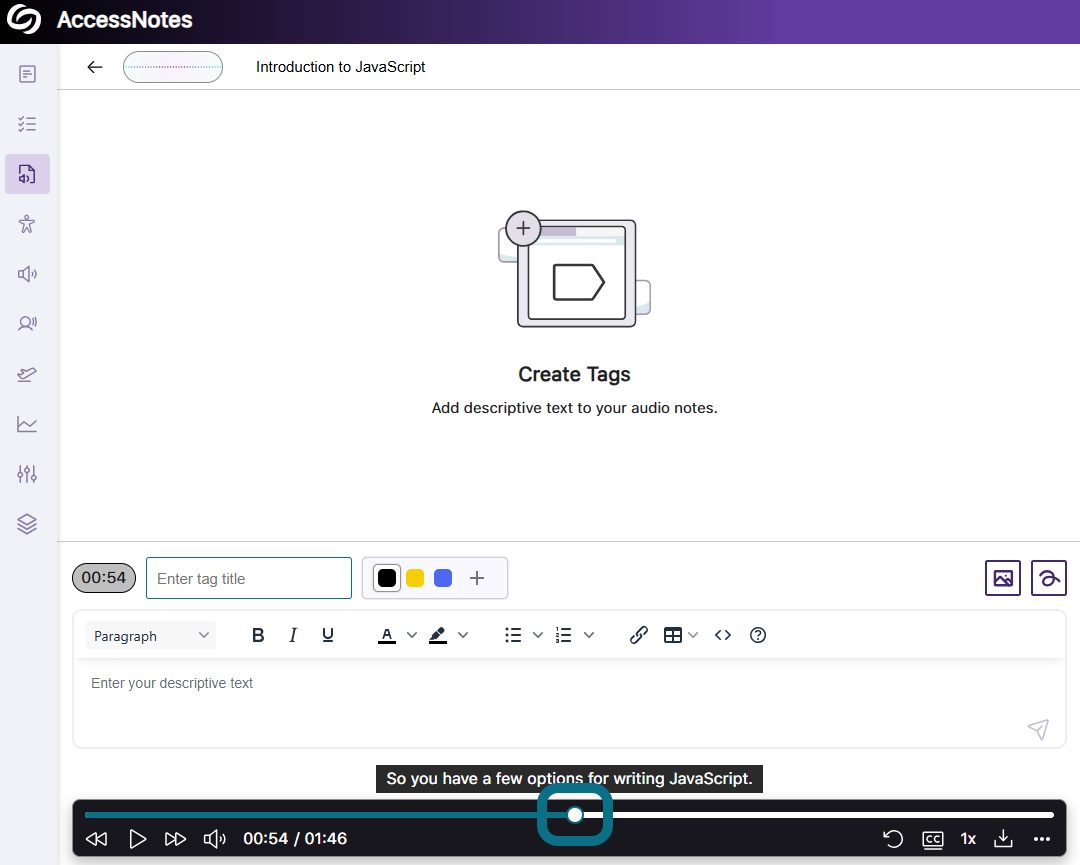Screen dimensions: 1080x865
Task: Expand the highlight color dropdown arrow
Action: [463, 635]
